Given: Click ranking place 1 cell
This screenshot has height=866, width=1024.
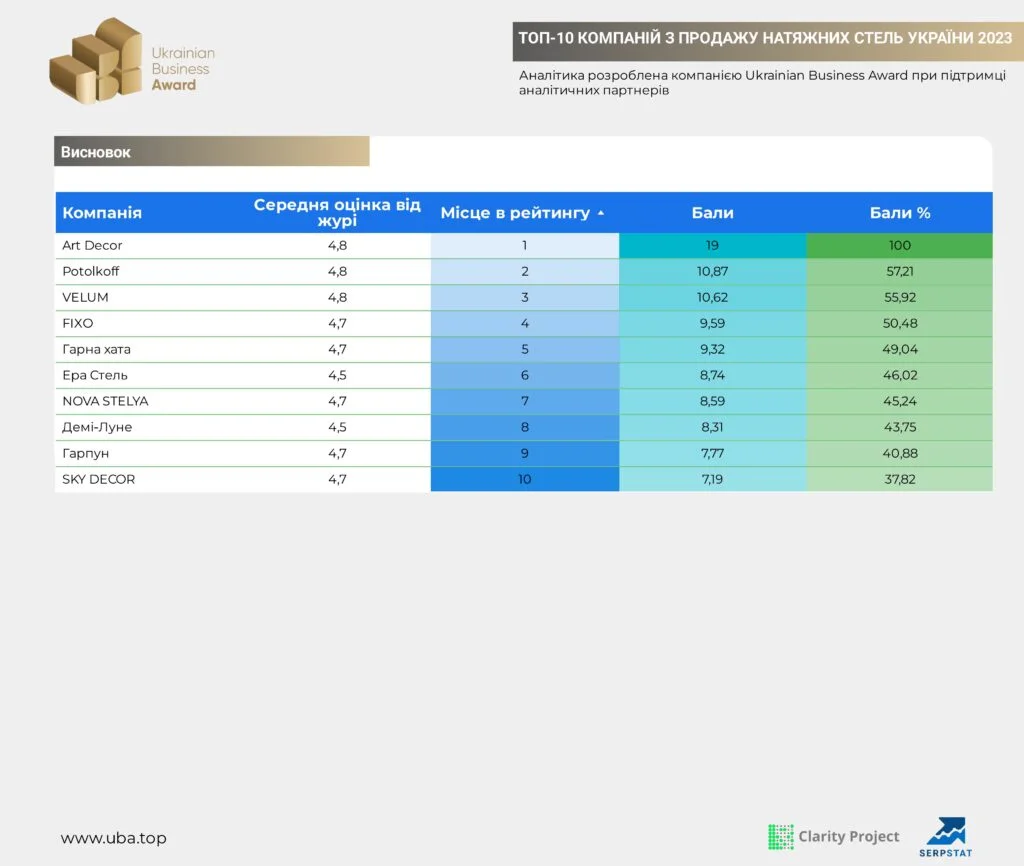Looking at the screenshot, I should [525, 246].
